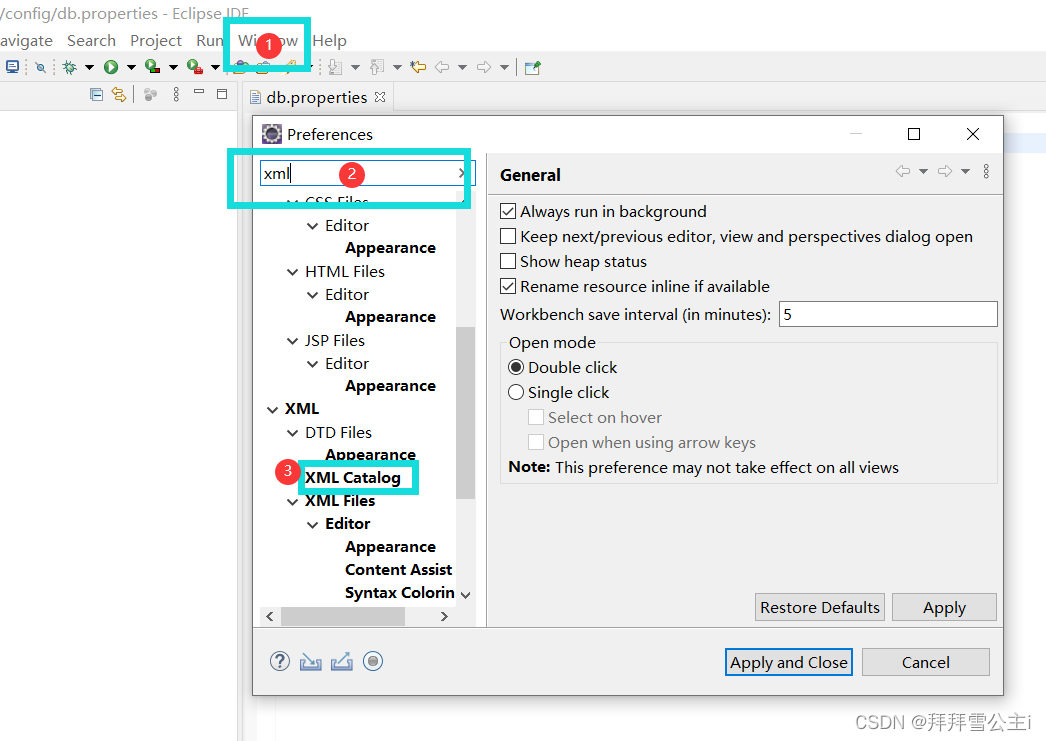Collapse the HTML Files tree node
The image size is (1046, 741).
(292, 272)
